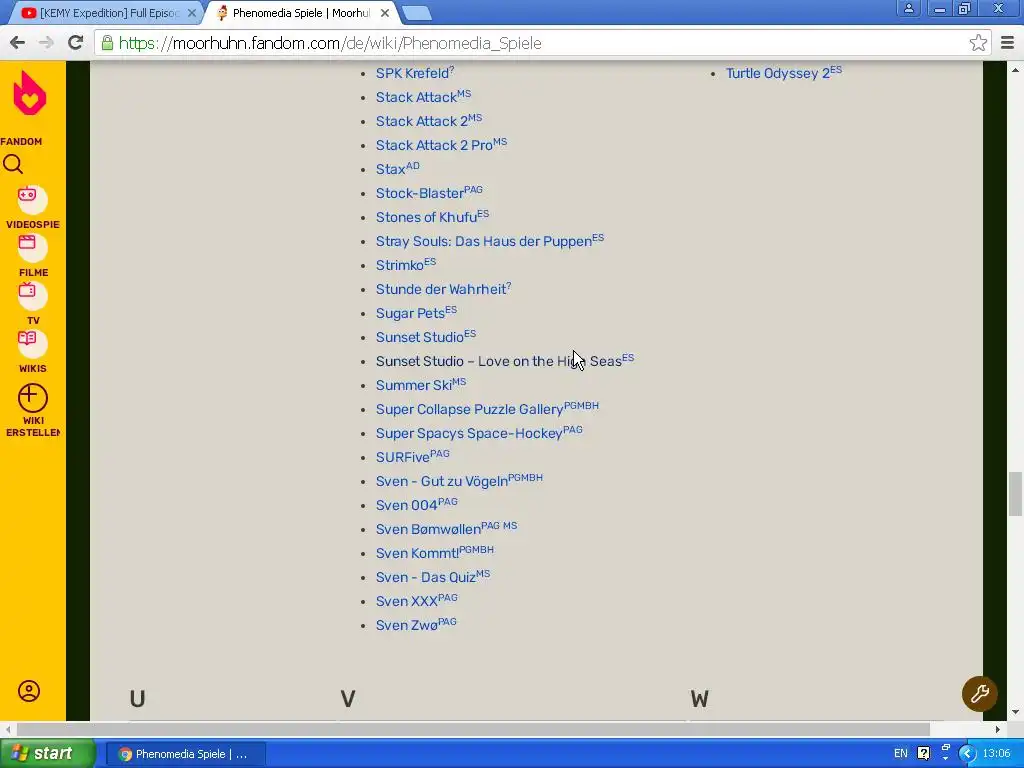Bookmark this page with star icon
Image resolution: width=1024 pixels, height=768 pixels.
pos(978,43)
